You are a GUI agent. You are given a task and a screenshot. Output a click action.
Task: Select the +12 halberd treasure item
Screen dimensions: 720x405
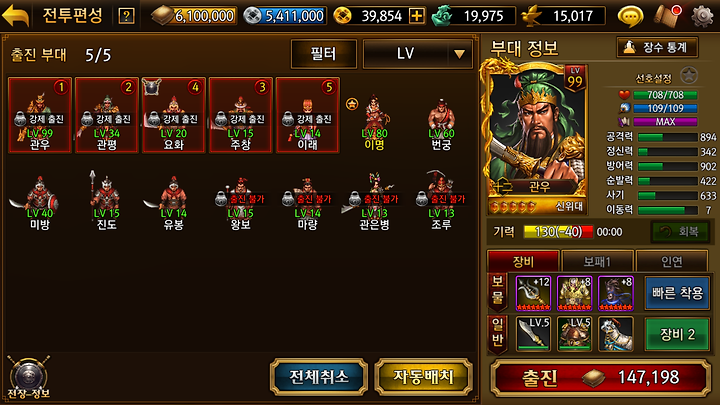tap(533, 293)
